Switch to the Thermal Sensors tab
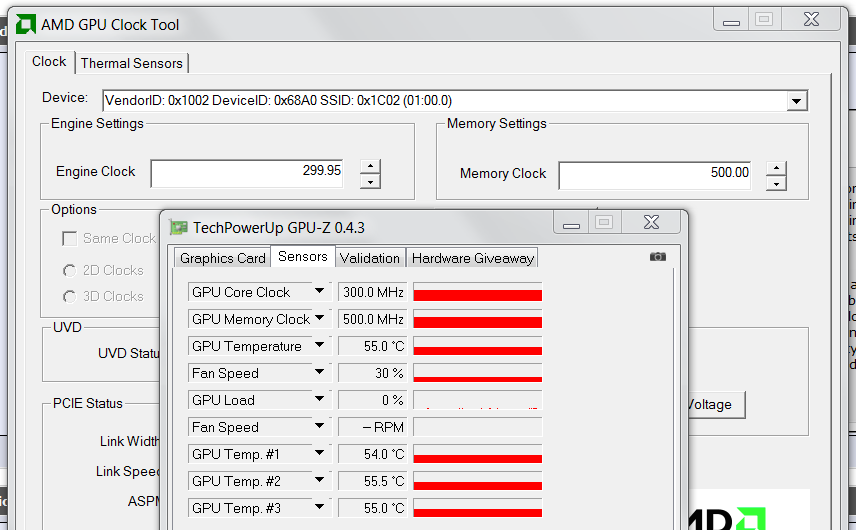This screenshot has height=530, width=856. (x=132, y=63)
